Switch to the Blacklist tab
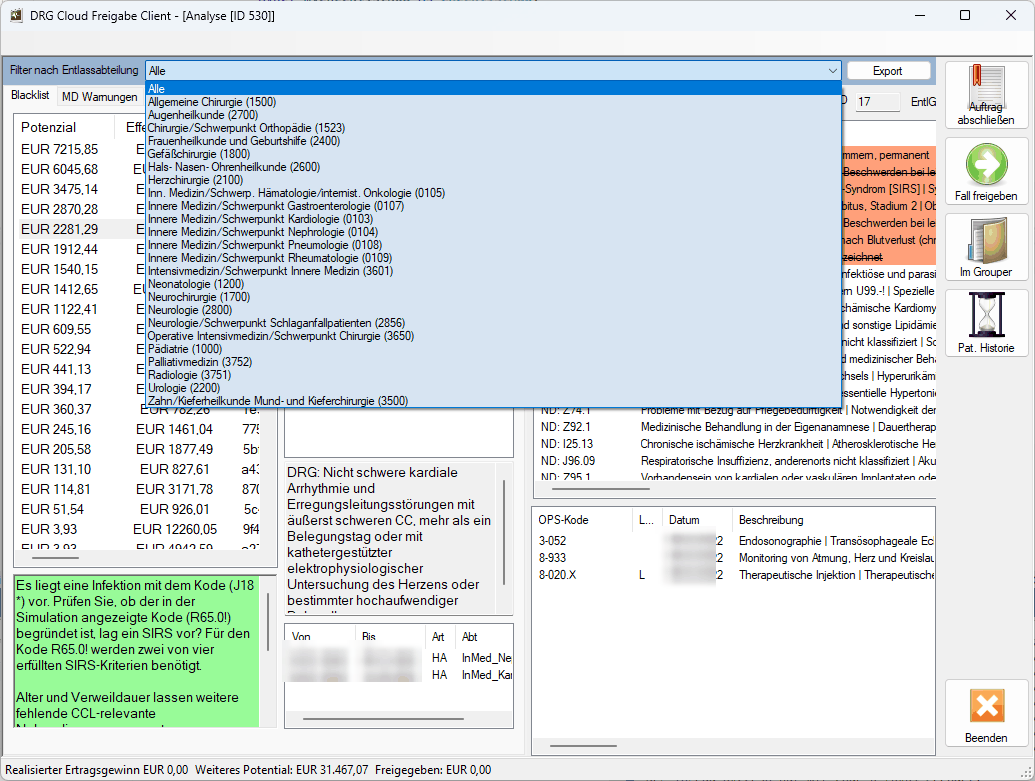 coord(30,96)
